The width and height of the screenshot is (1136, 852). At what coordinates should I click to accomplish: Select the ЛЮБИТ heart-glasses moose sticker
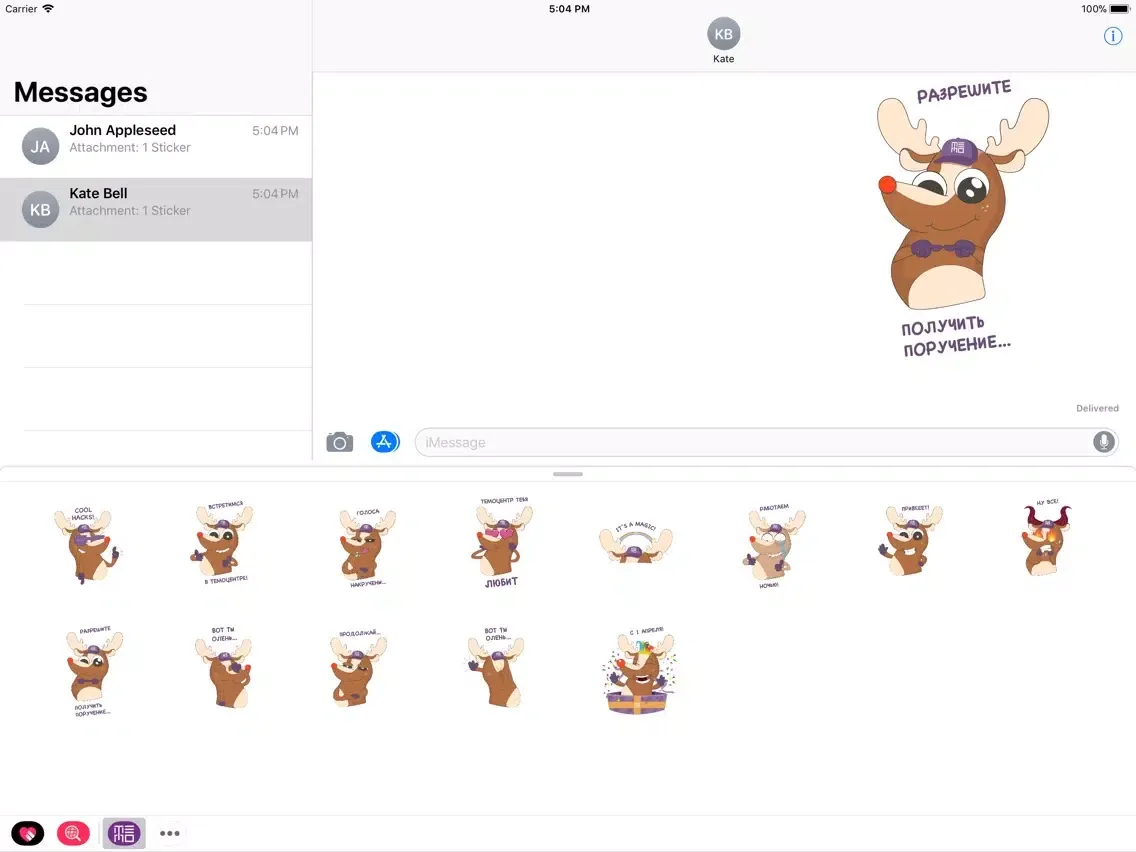(502, 542)
